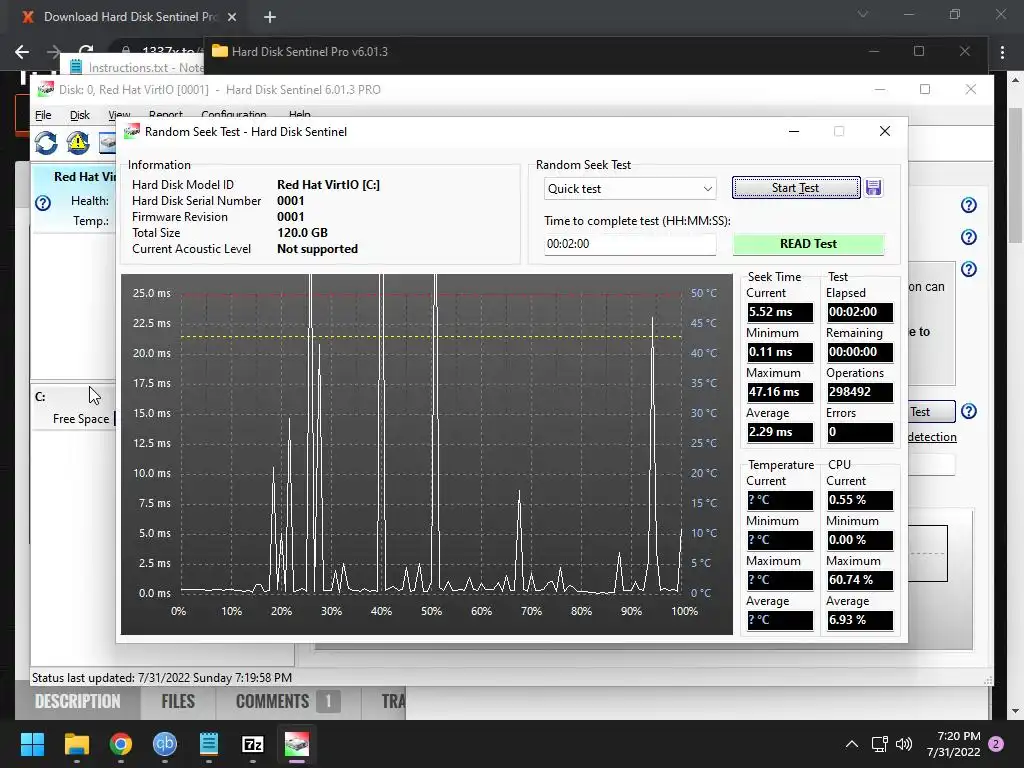Open the Disk menu
The width and height of the screenshot is (1024, 768).
[80, 115]
